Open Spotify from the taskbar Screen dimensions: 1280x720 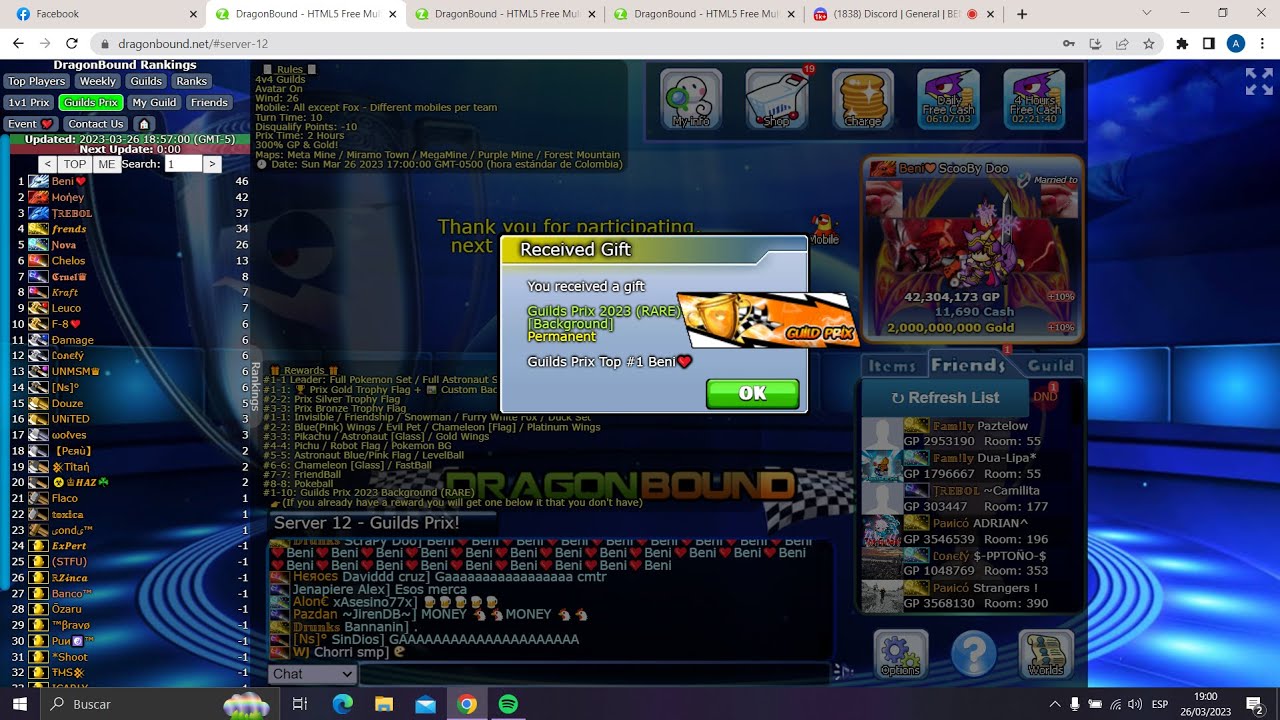(508, 704)
